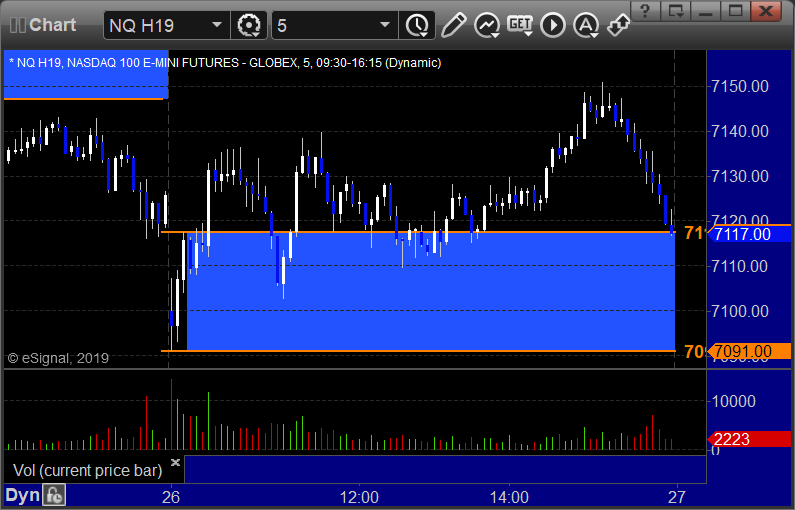Maximize the chart window
The height and width of the screenshot is (510, 795).
[736, 11]
